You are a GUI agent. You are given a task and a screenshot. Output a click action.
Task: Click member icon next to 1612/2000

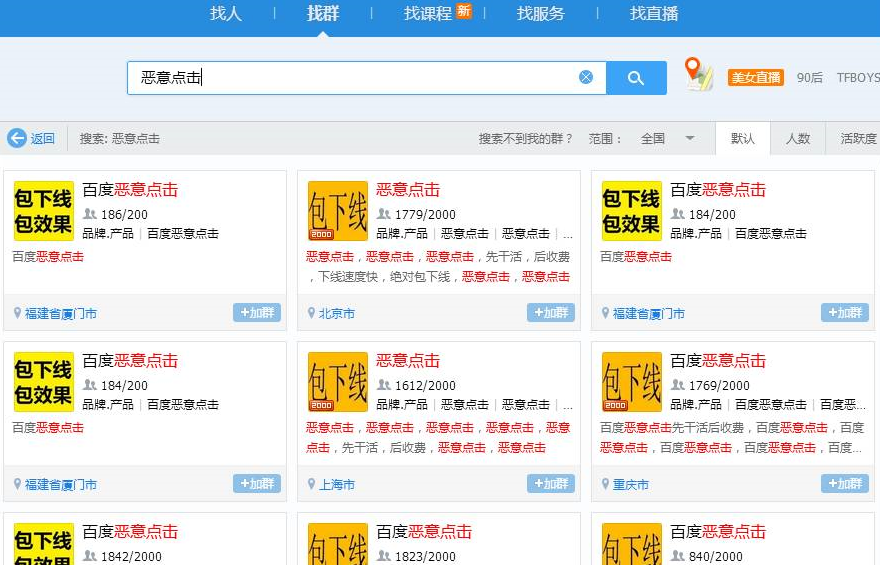tap(384, 385)
